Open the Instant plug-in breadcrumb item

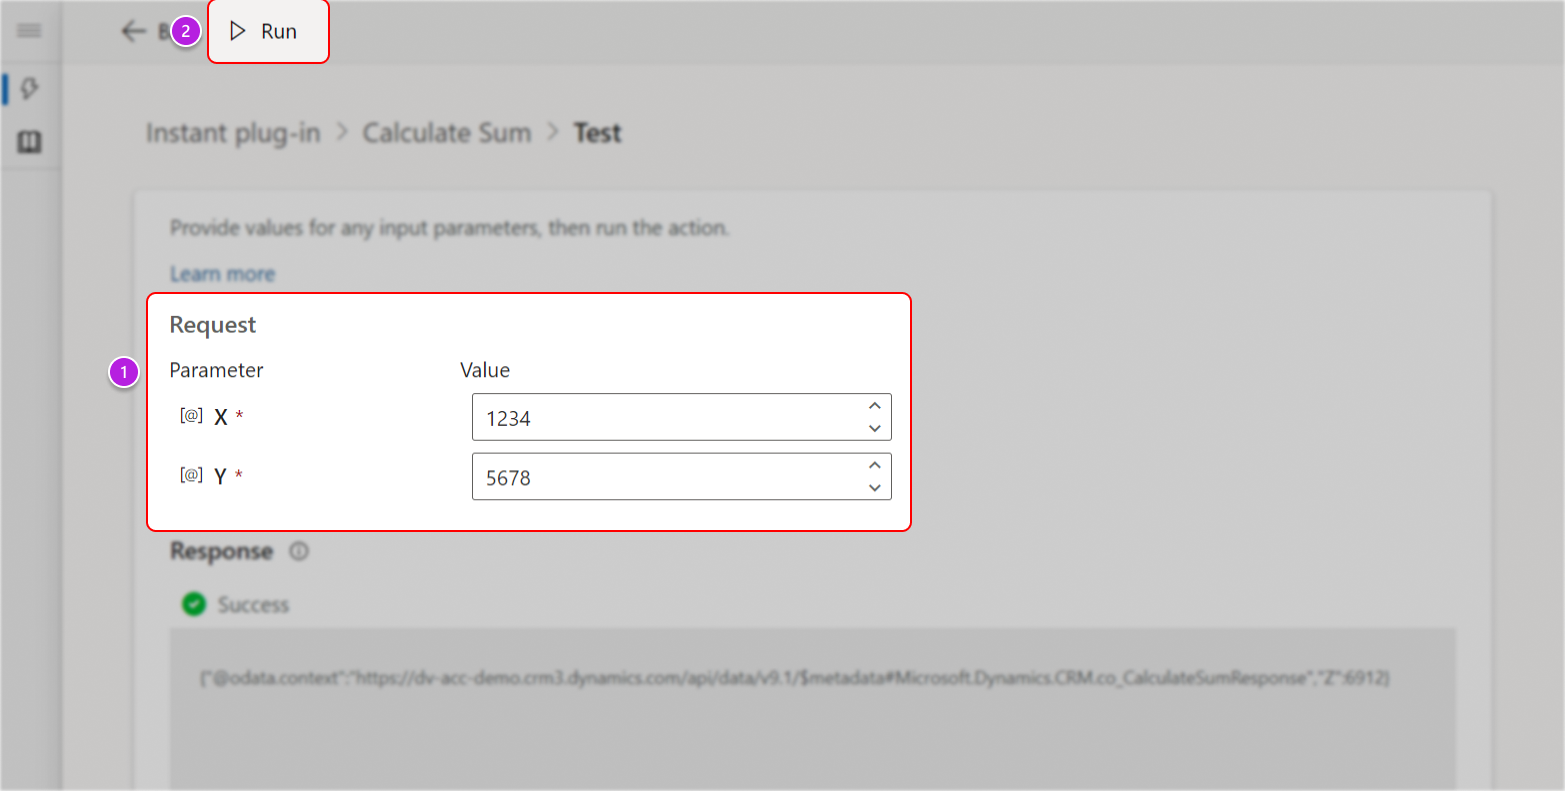233,132
